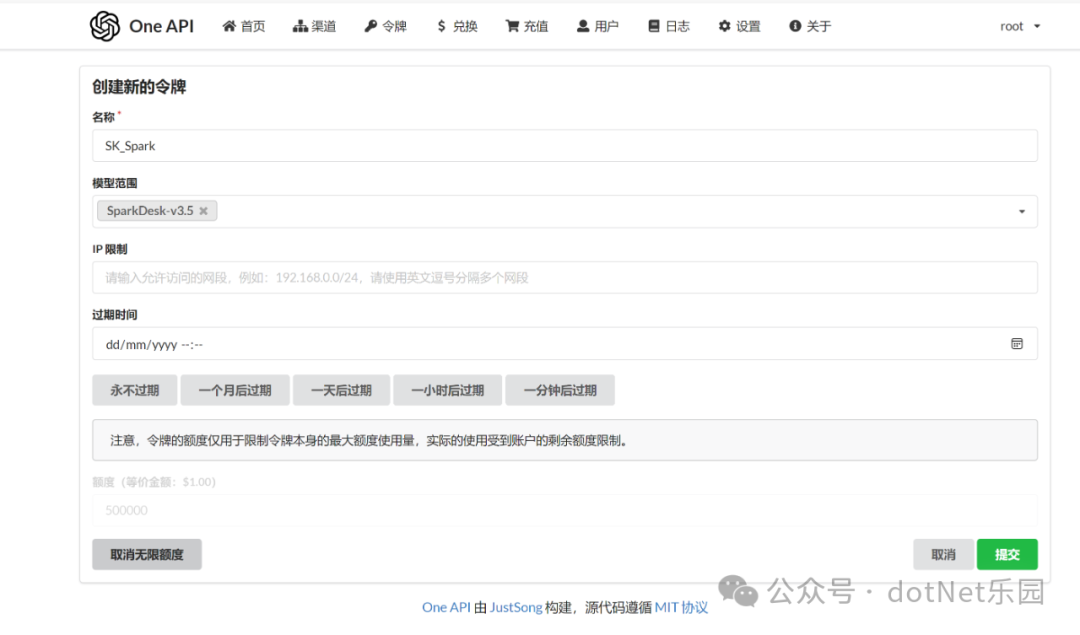Expand the 模型范围 dropdown arrow
This screenshot has height=635, width=1080.
1022,211
